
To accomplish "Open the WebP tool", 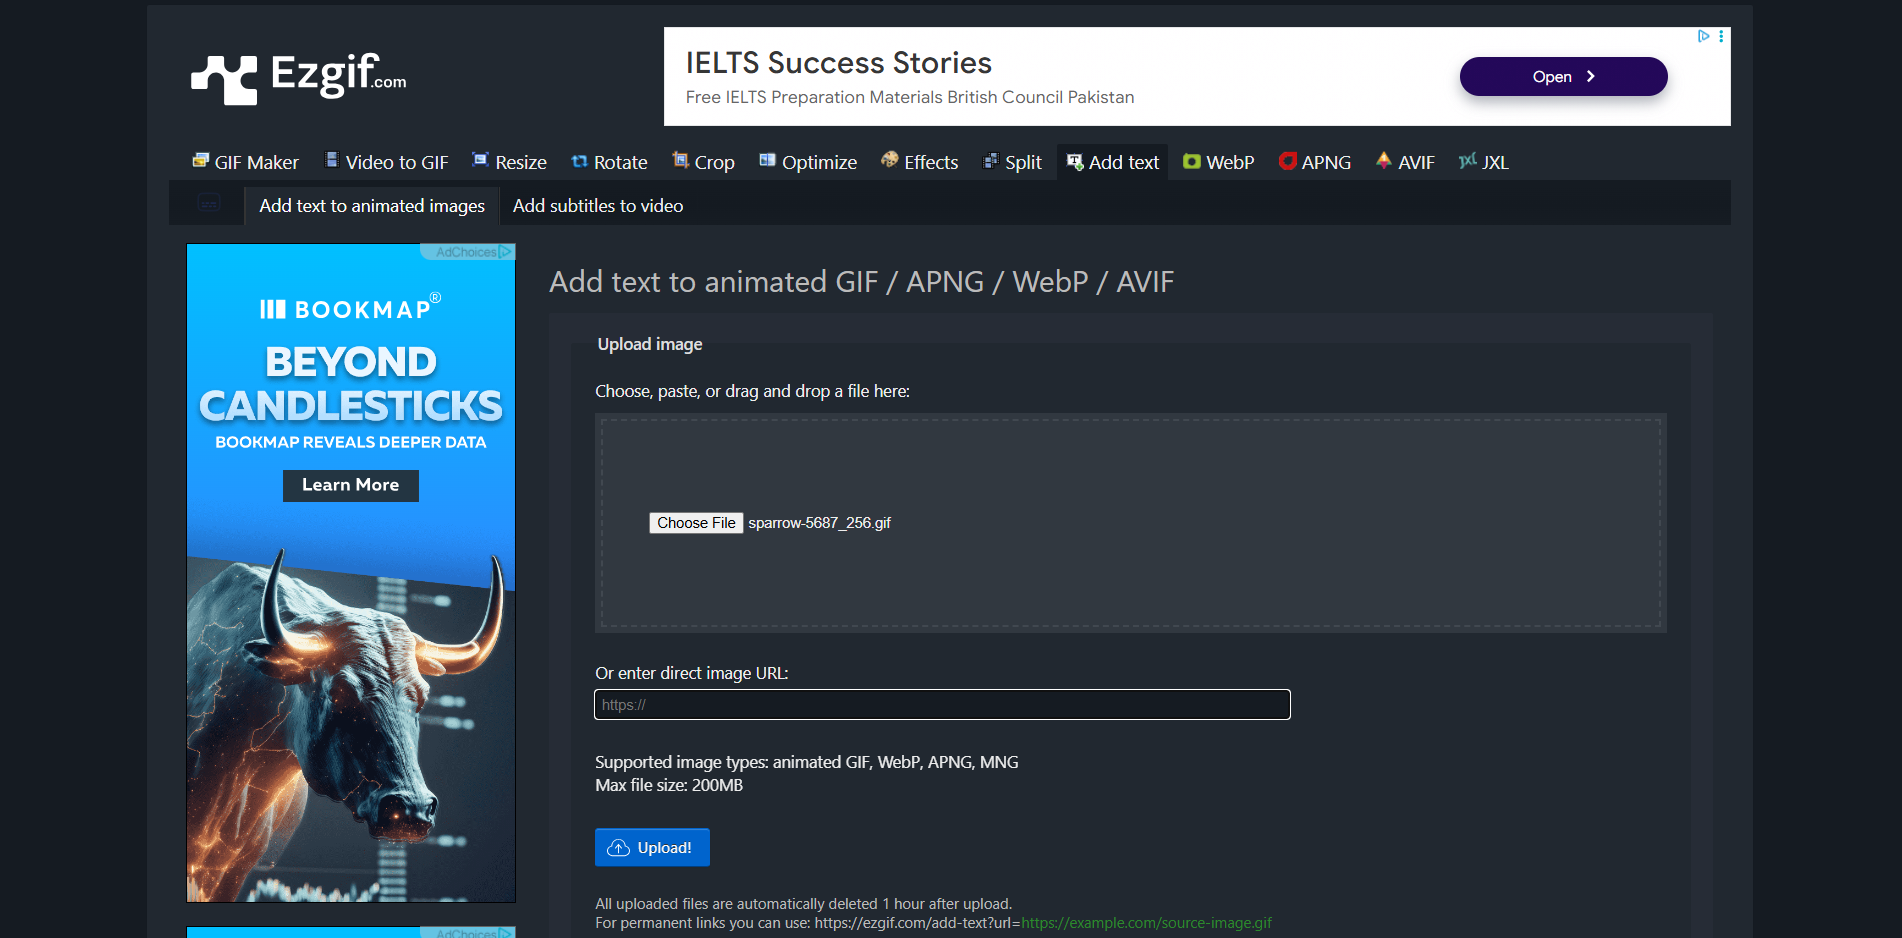I will click(x=1218, y=162).
